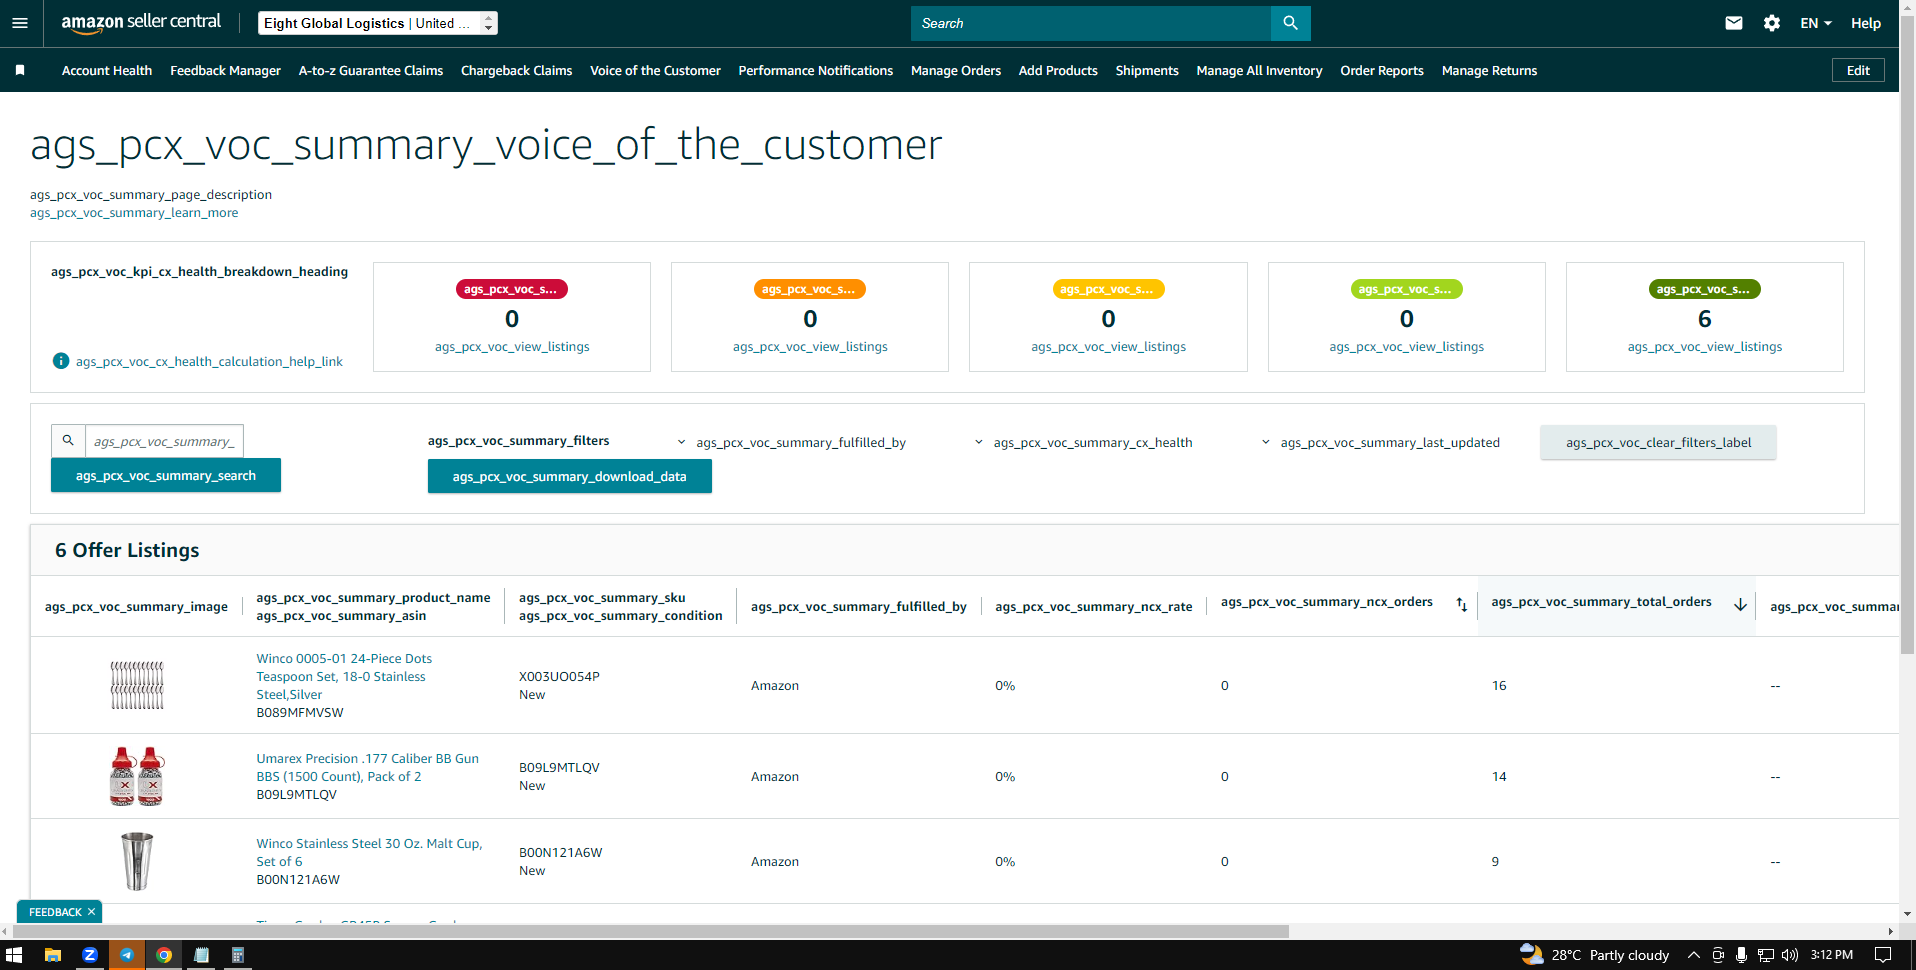Viewport: 1916px width, 970px height.
Task: Click the summary_download_data button
Action: click(570, 476)
